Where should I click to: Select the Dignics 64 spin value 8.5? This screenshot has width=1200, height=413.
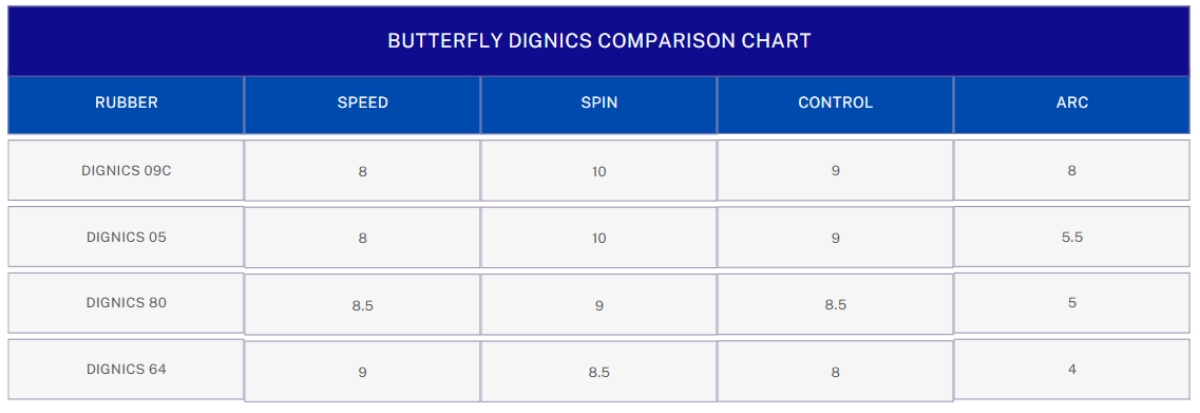coord(598,372)
